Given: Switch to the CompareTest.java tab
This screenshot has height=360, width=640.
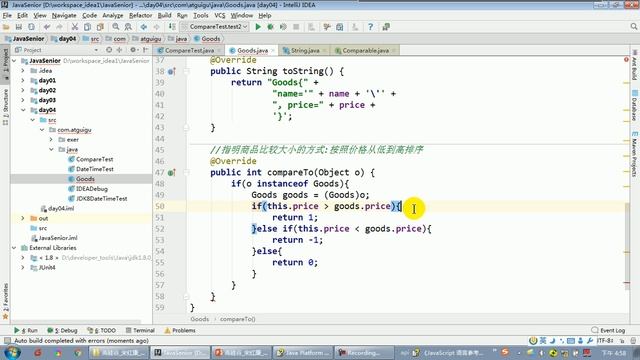Looking at the screenshot, I should tap(189, 50).
